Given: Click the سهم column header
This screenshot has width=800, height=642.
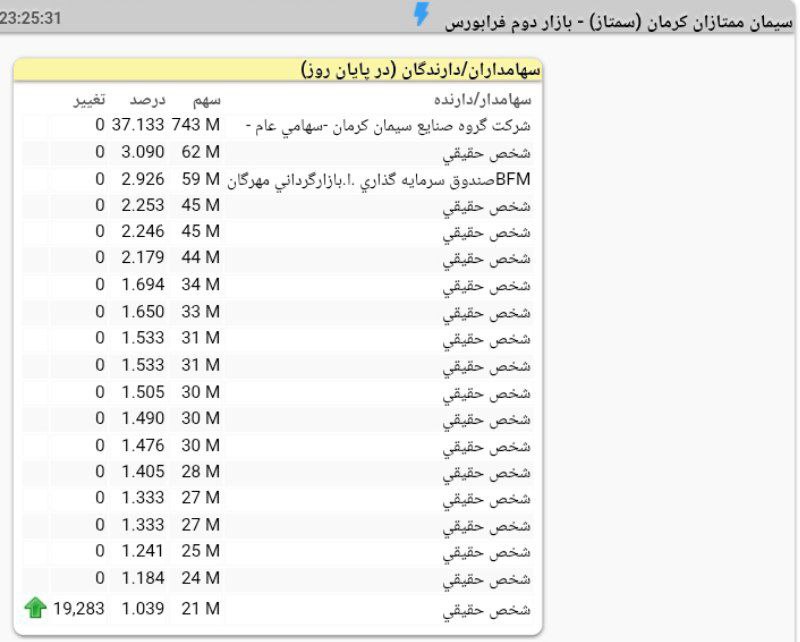Looking at the screenshot, I should point(206,99).
